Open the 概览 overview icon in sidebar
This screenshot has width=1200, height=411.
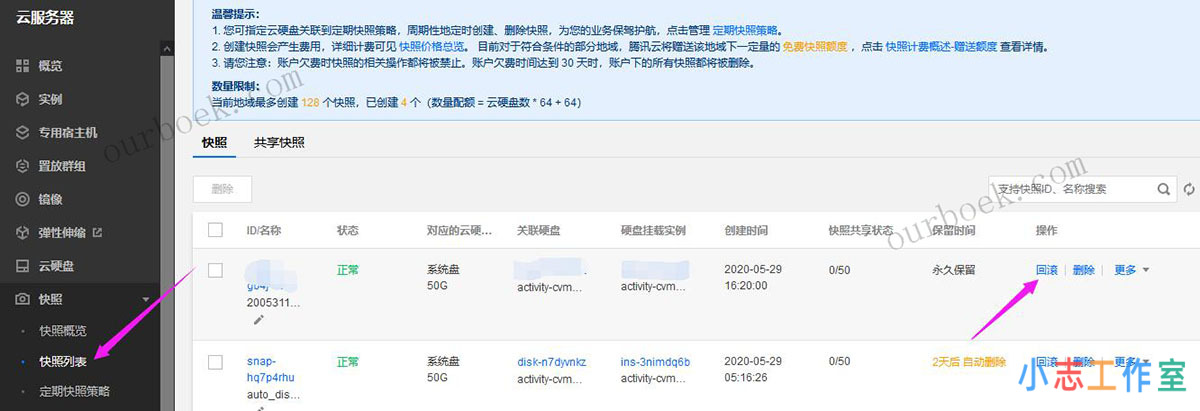22,65
